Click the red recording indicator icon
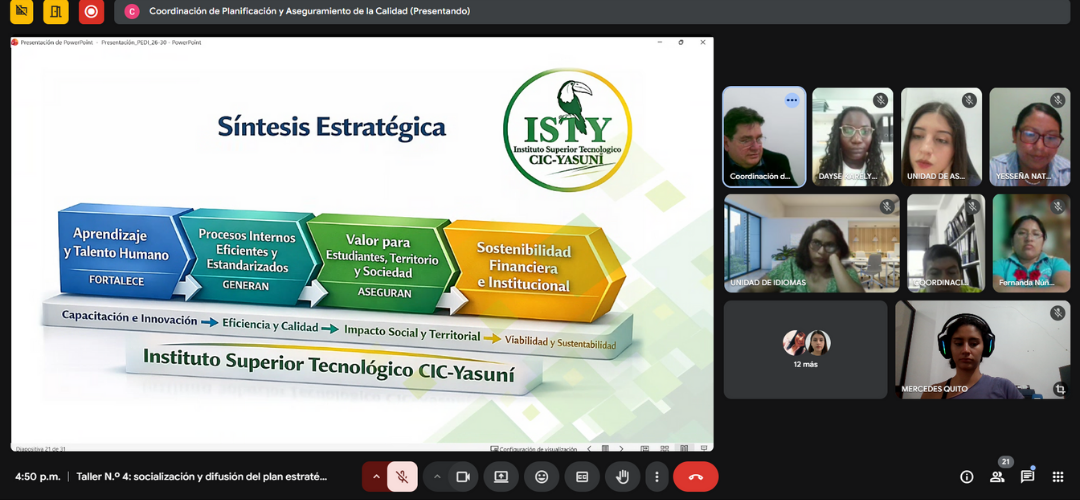The image size is (1080, 500). tap(91, 12)
